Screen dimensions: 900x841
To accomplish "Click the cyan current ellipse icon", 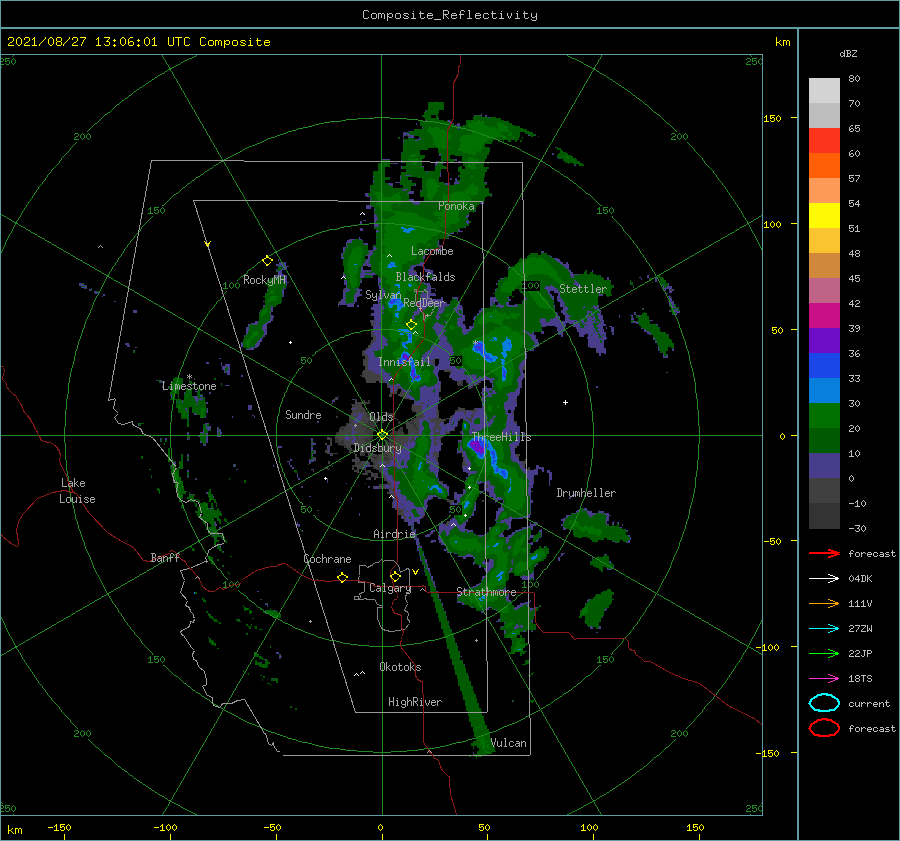I will coord(824,703).
